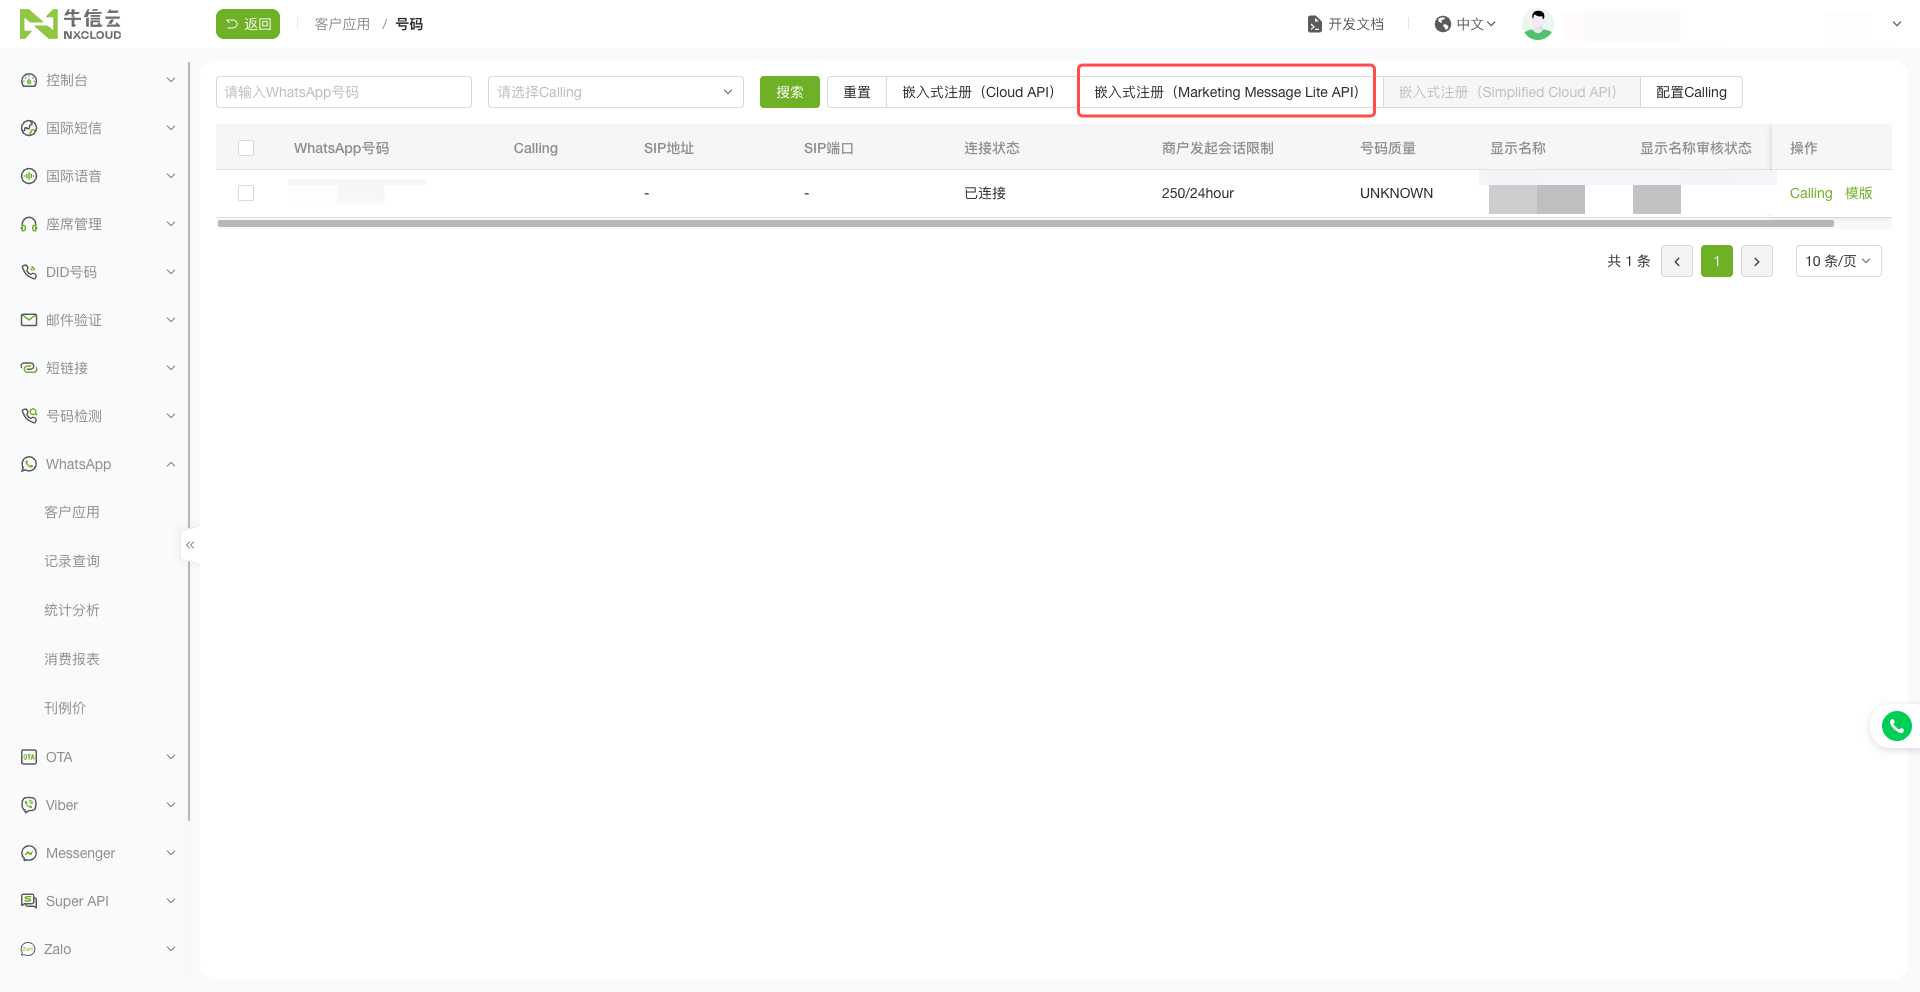Open 消费报表 submenu item
This screenshot has height=992, width=1920.
tap(72, 659)
